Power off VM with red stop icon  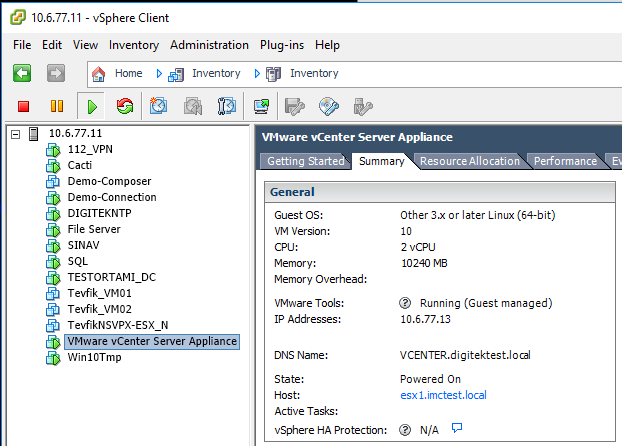23,106
